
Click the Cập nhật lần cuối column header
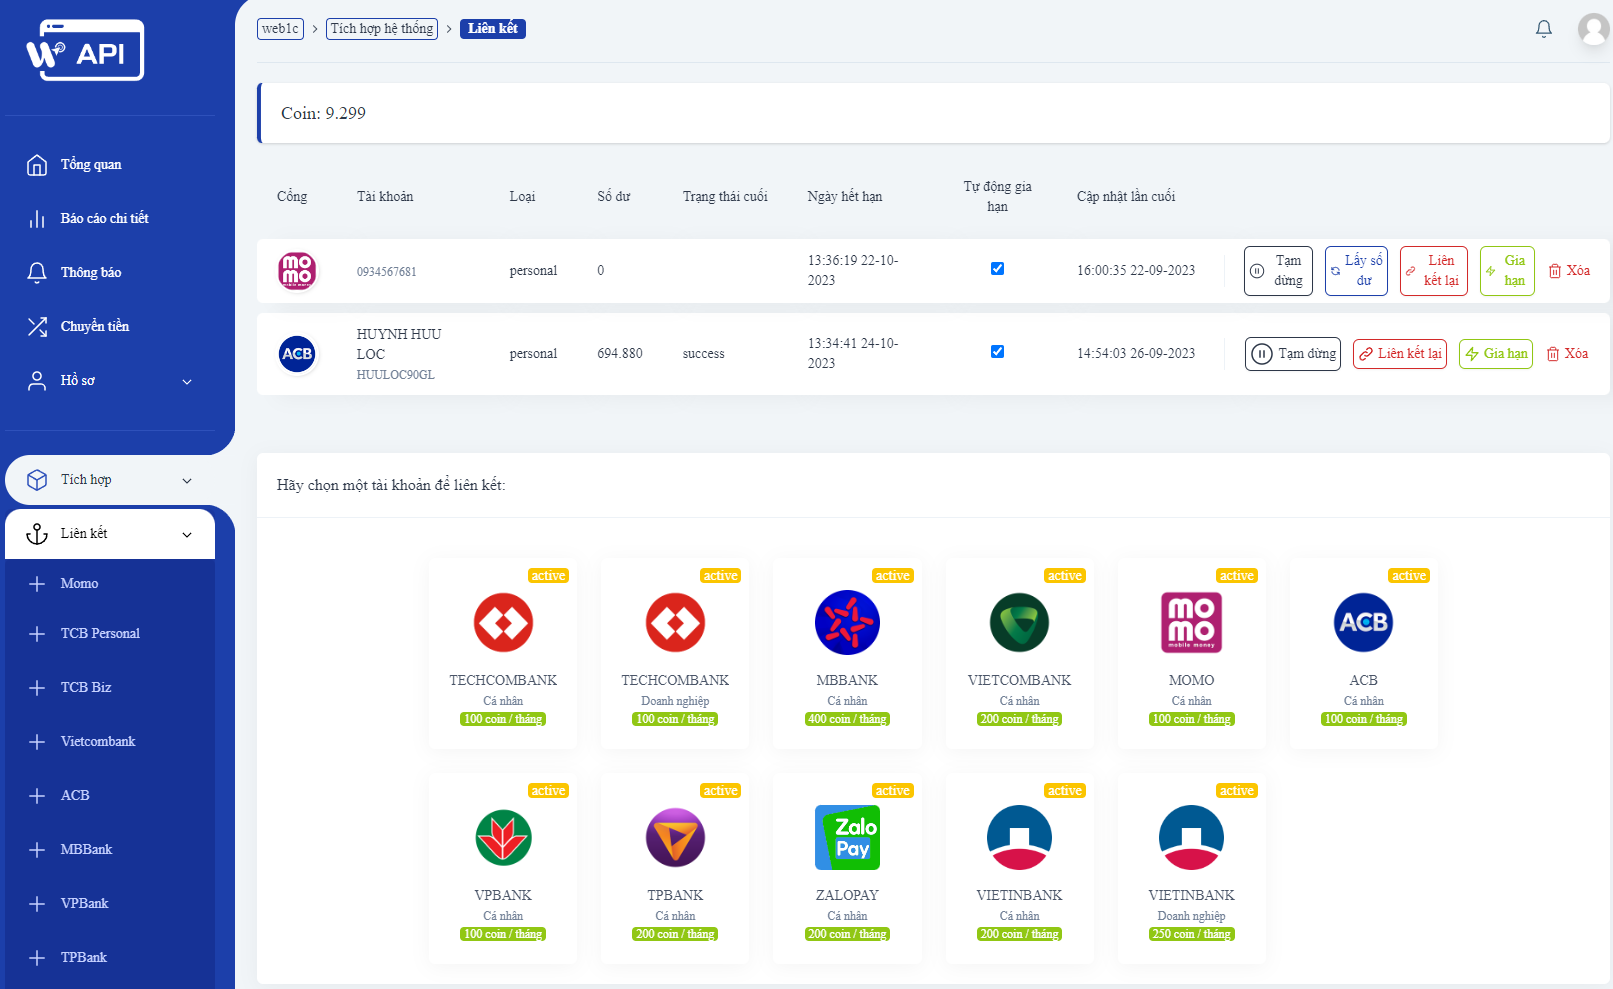[1126, 197]
